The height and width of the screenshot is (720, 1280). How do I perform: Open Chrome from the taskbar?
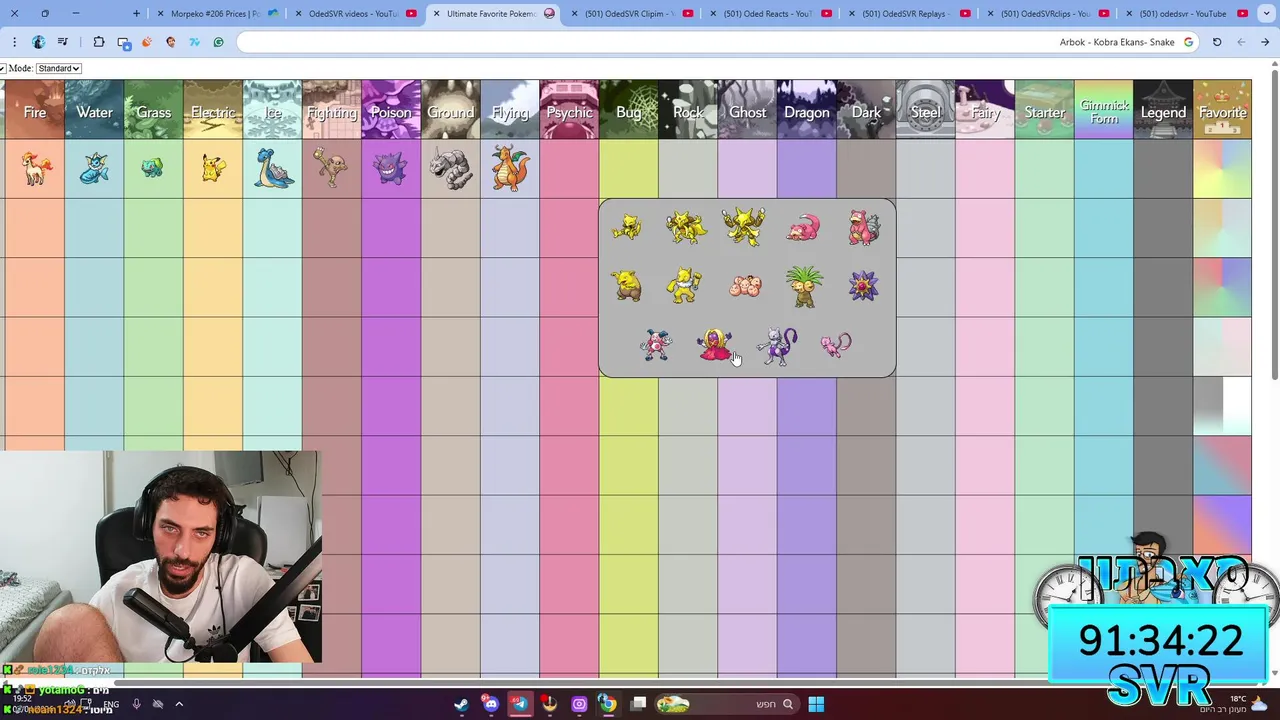coord(608,704)
